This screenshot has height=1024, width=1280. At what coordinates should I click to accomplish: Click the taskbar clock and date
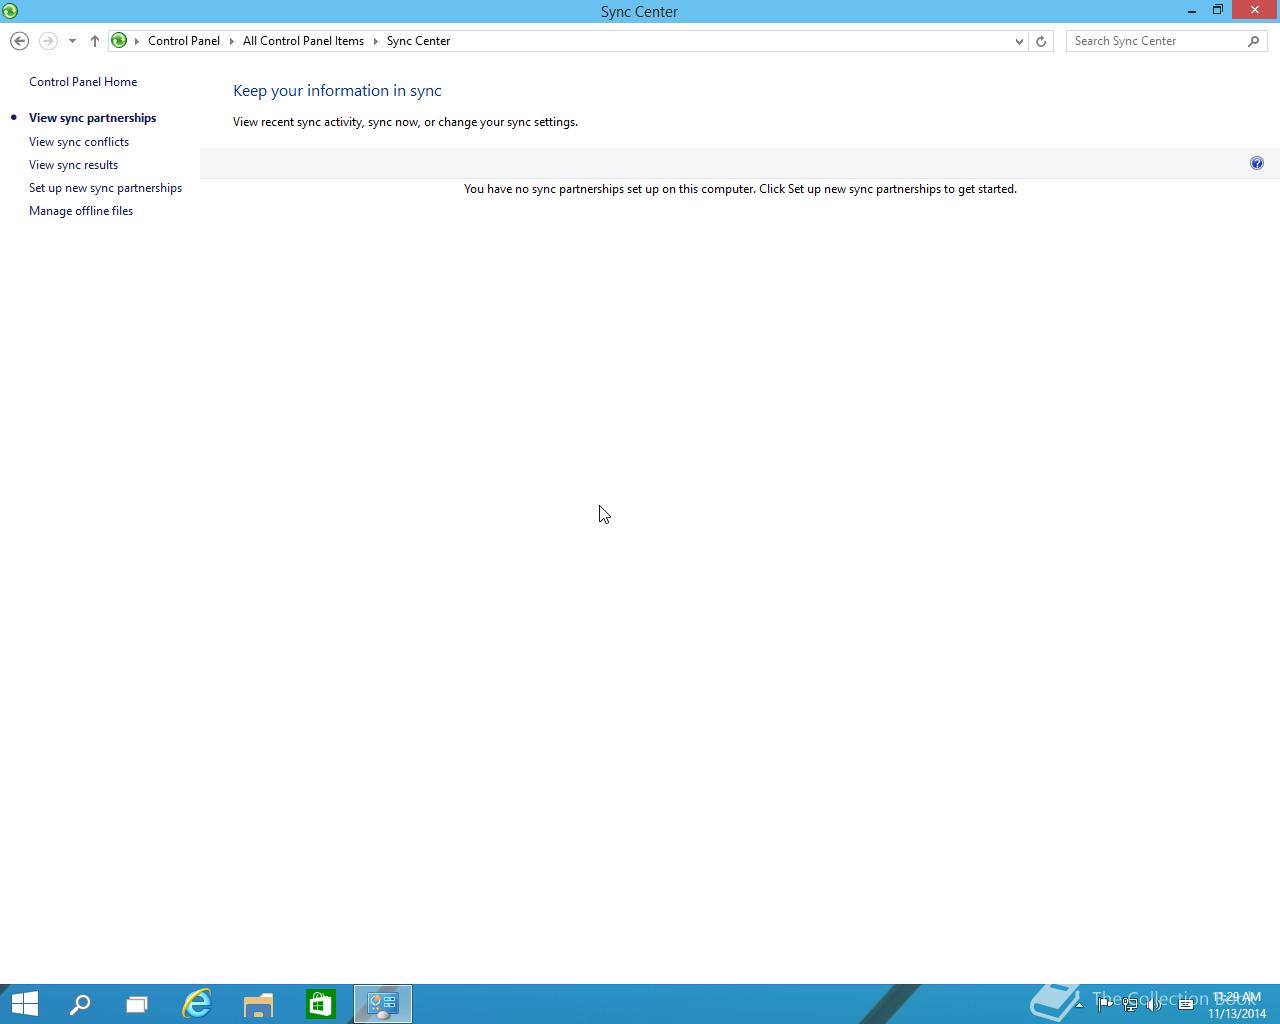pos(1237,1005)
